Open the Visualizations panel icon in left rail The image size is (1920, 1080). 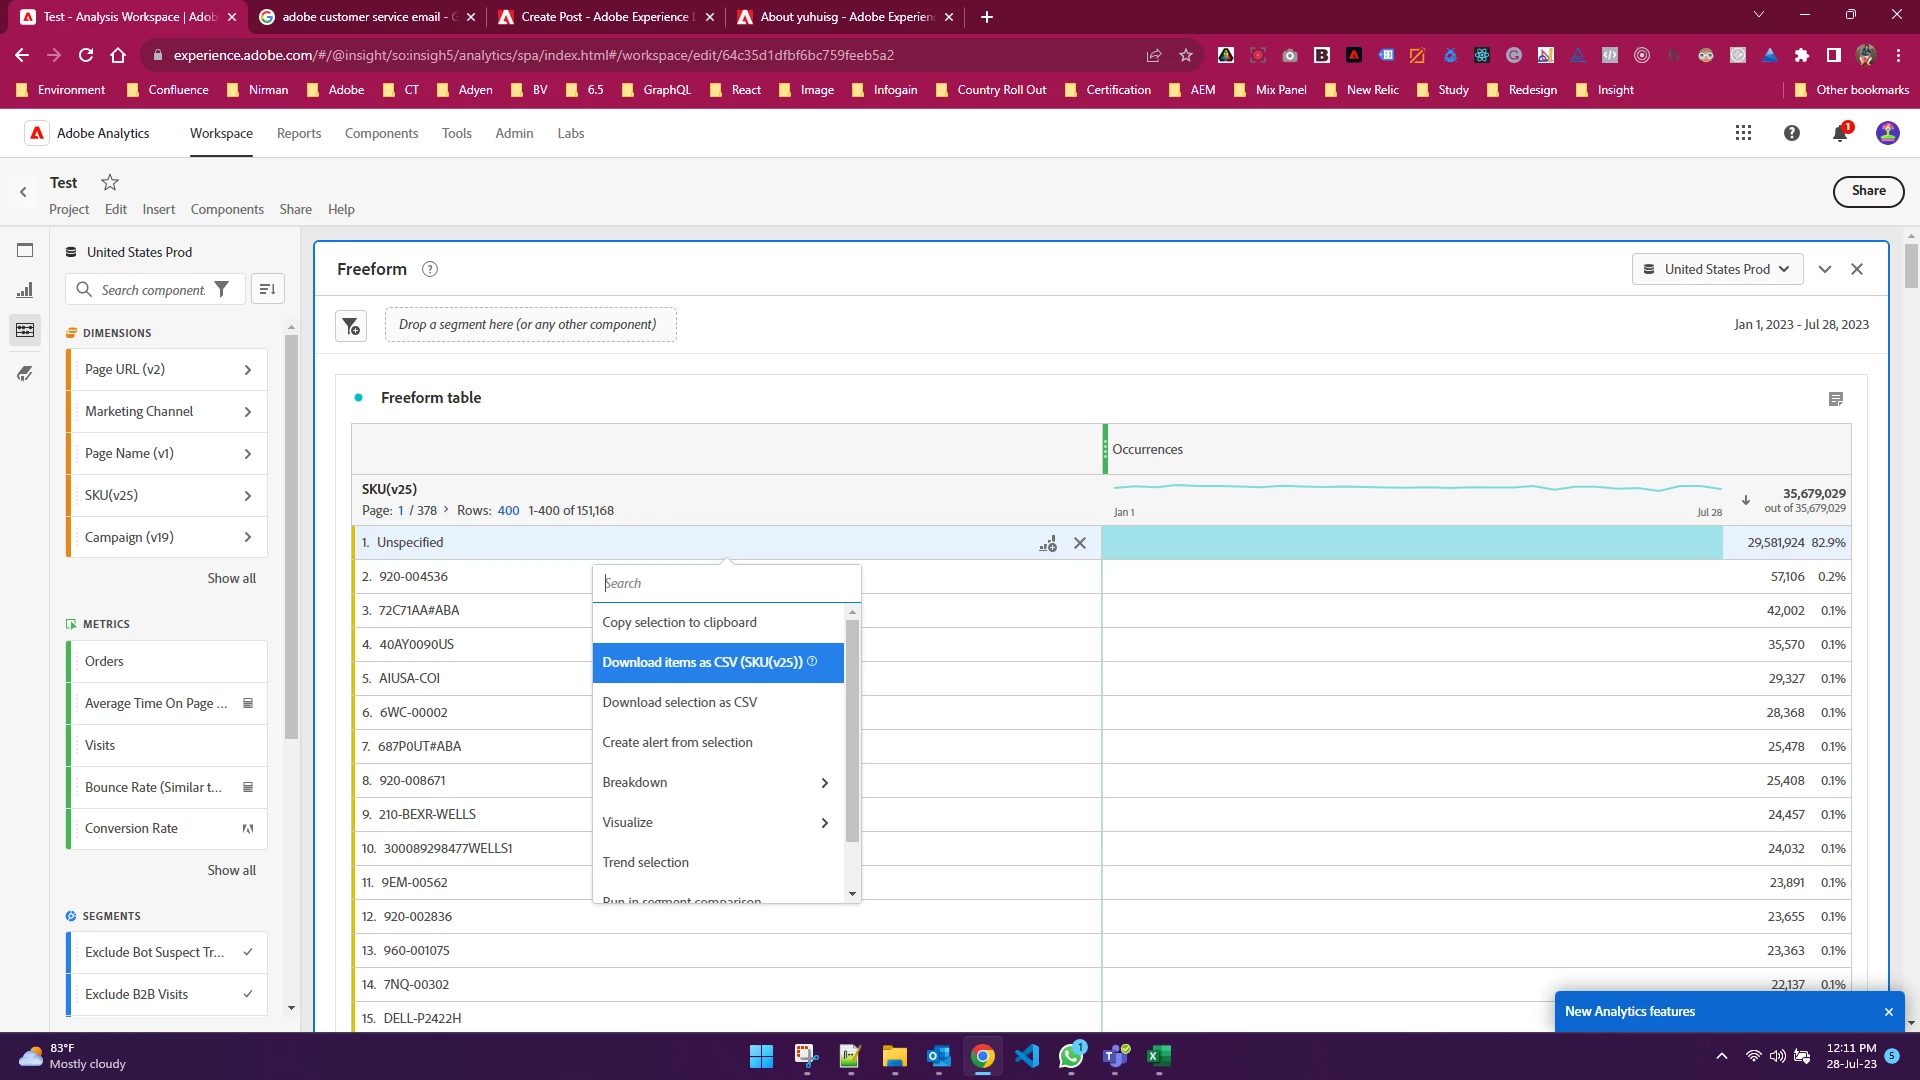[25, 291]
